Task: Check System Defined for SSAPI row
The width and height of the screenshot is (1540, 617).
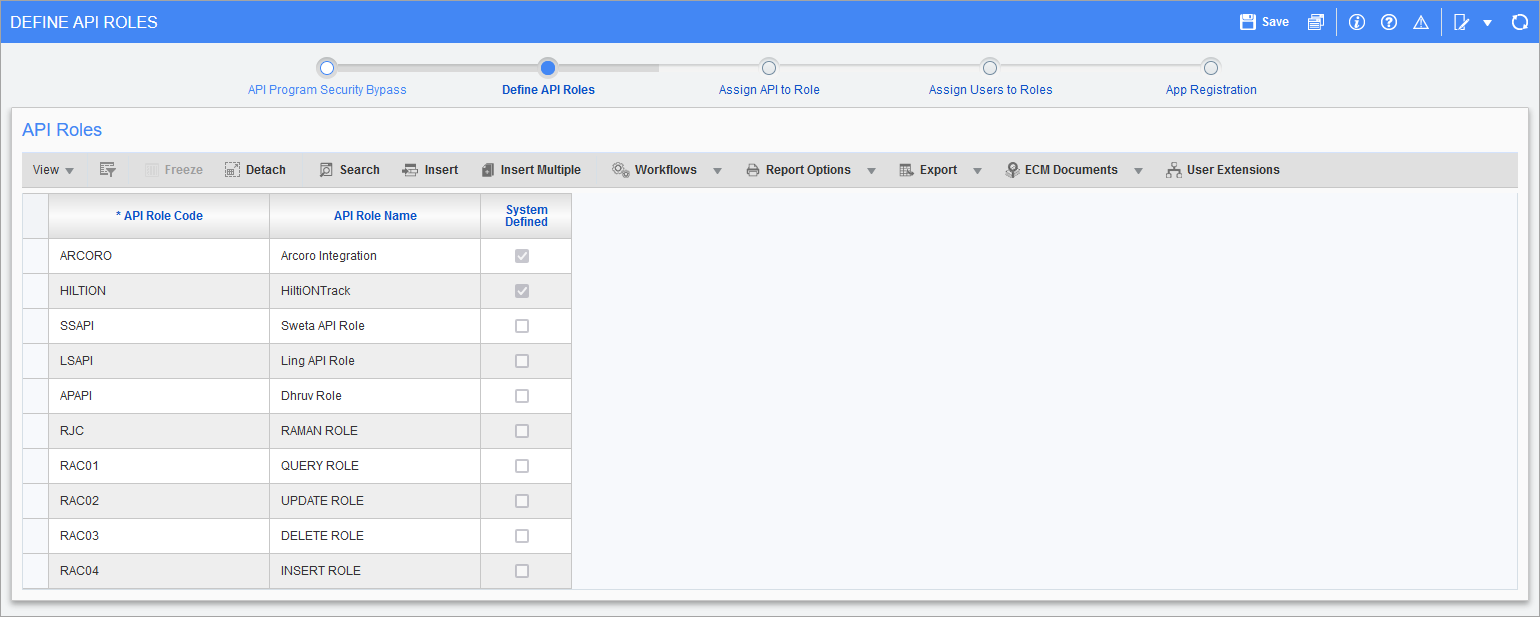Action: coord(522,326)
